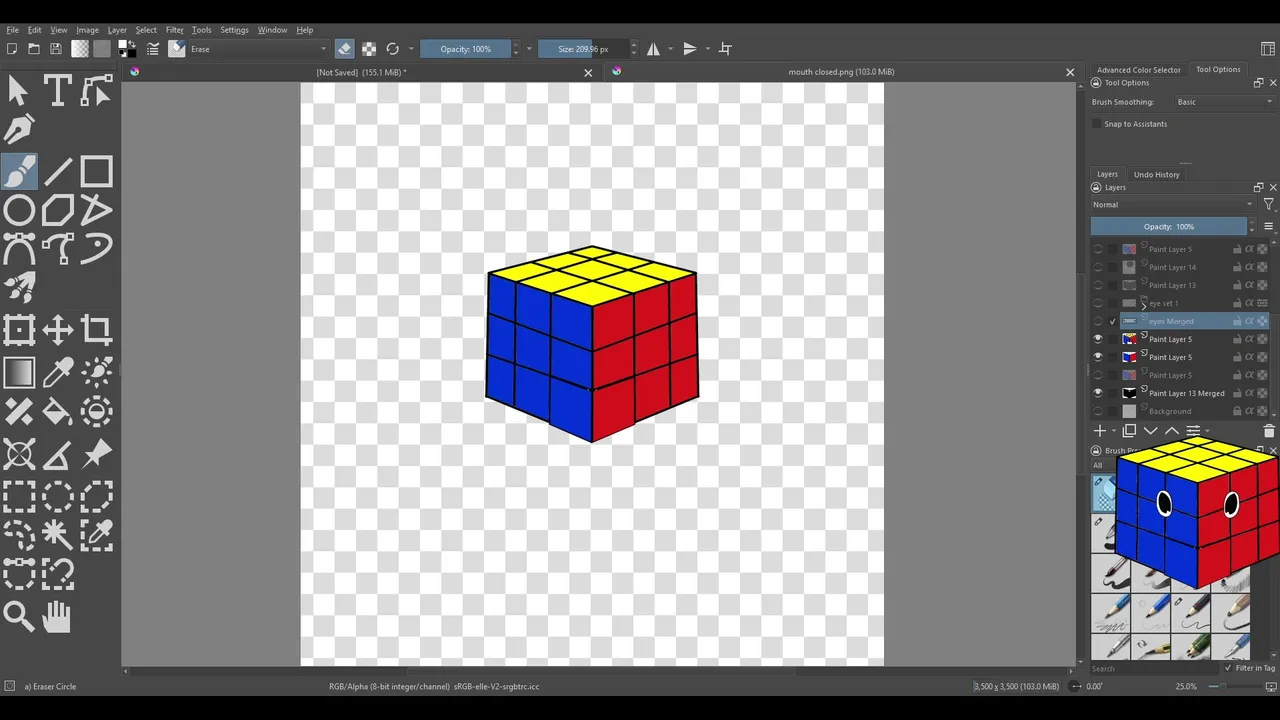Viewport: 1280px width, 720px height.
Task: Show the Paint Layer 14 layer
Action: [x=1098, y=267]
